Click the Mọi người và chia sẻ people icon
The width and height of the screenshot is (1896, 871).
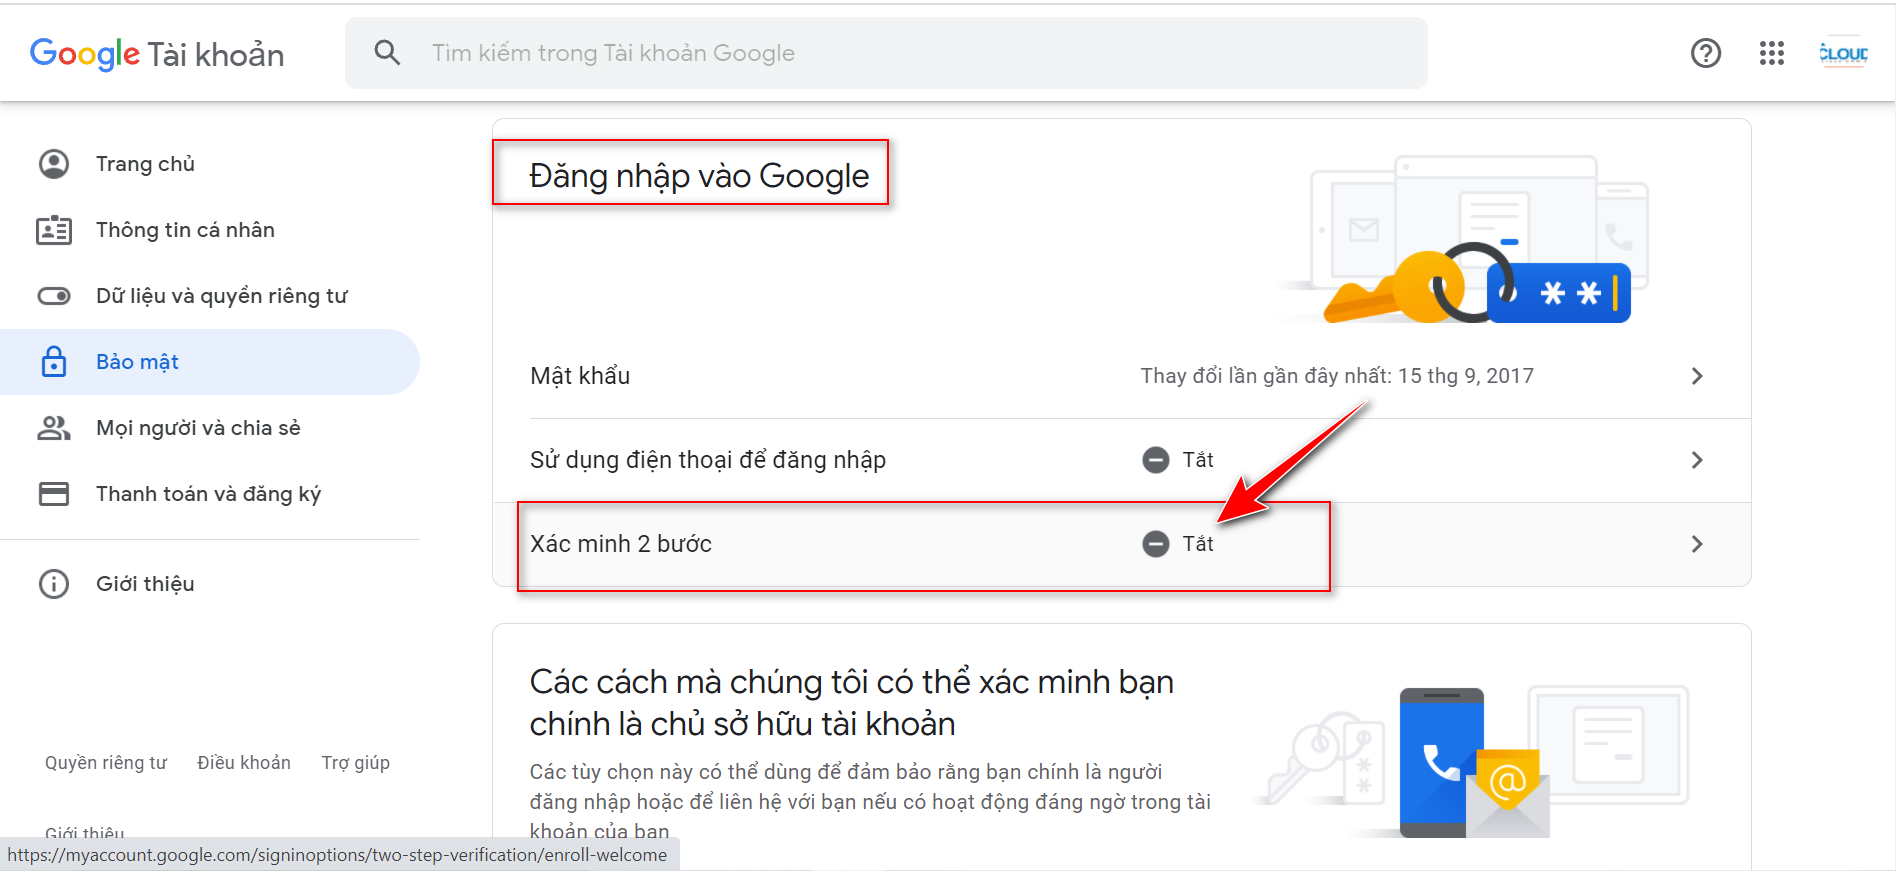click(54, 428)
